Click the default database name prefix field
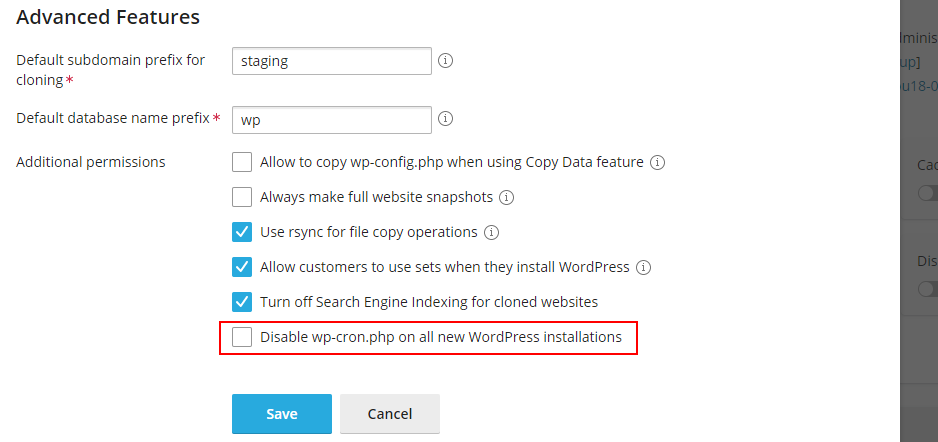Screen dimensions: 938x442 (332, 120)
